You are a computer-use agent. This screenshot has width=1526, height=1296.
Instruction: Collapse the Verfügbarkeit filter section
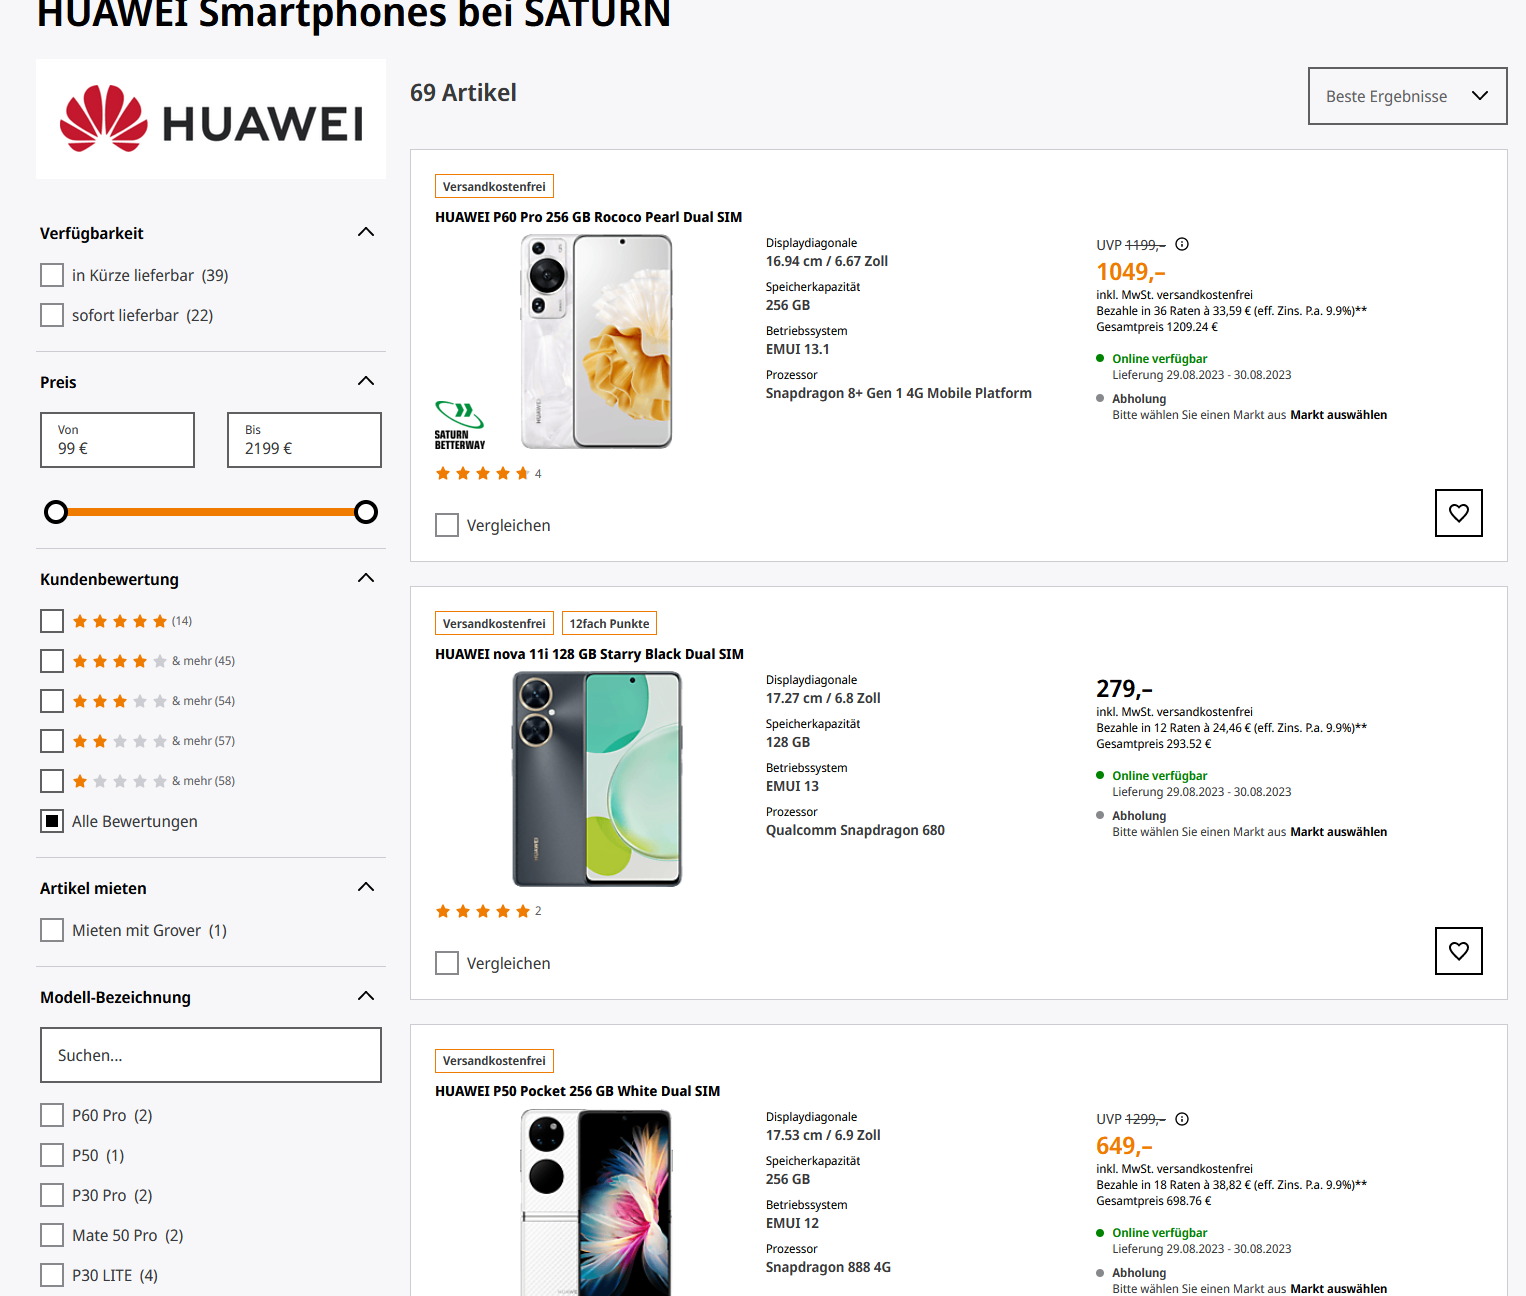pos(366,232)
